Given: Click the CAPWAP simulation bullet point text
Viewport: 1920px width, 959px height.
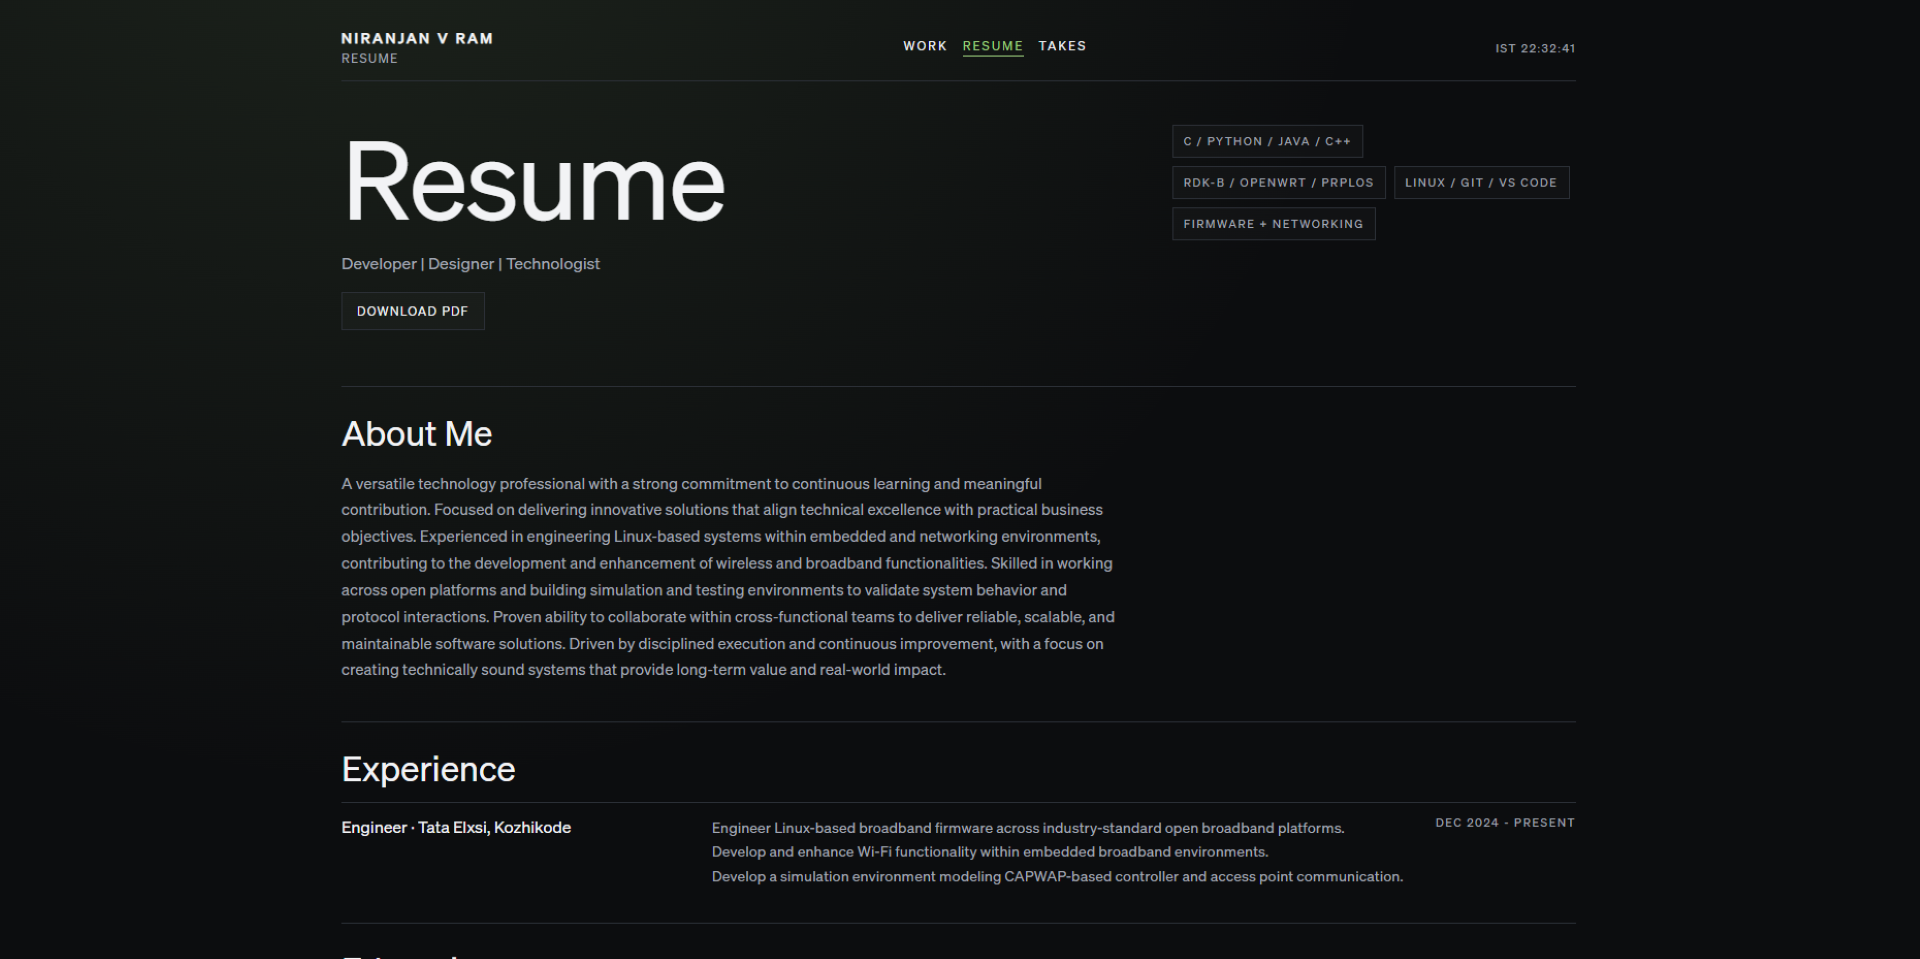Looking at the screenshot, I should tap(1056, 876).
